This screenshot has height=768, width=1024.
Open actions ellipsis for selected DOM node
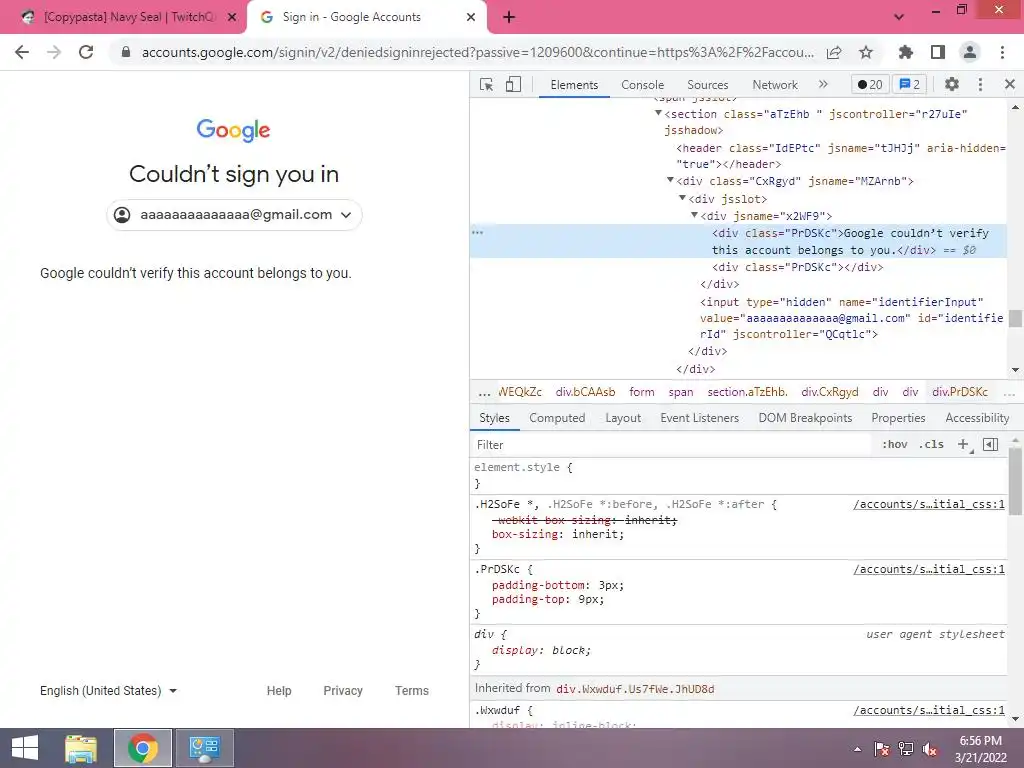(477, 232)
